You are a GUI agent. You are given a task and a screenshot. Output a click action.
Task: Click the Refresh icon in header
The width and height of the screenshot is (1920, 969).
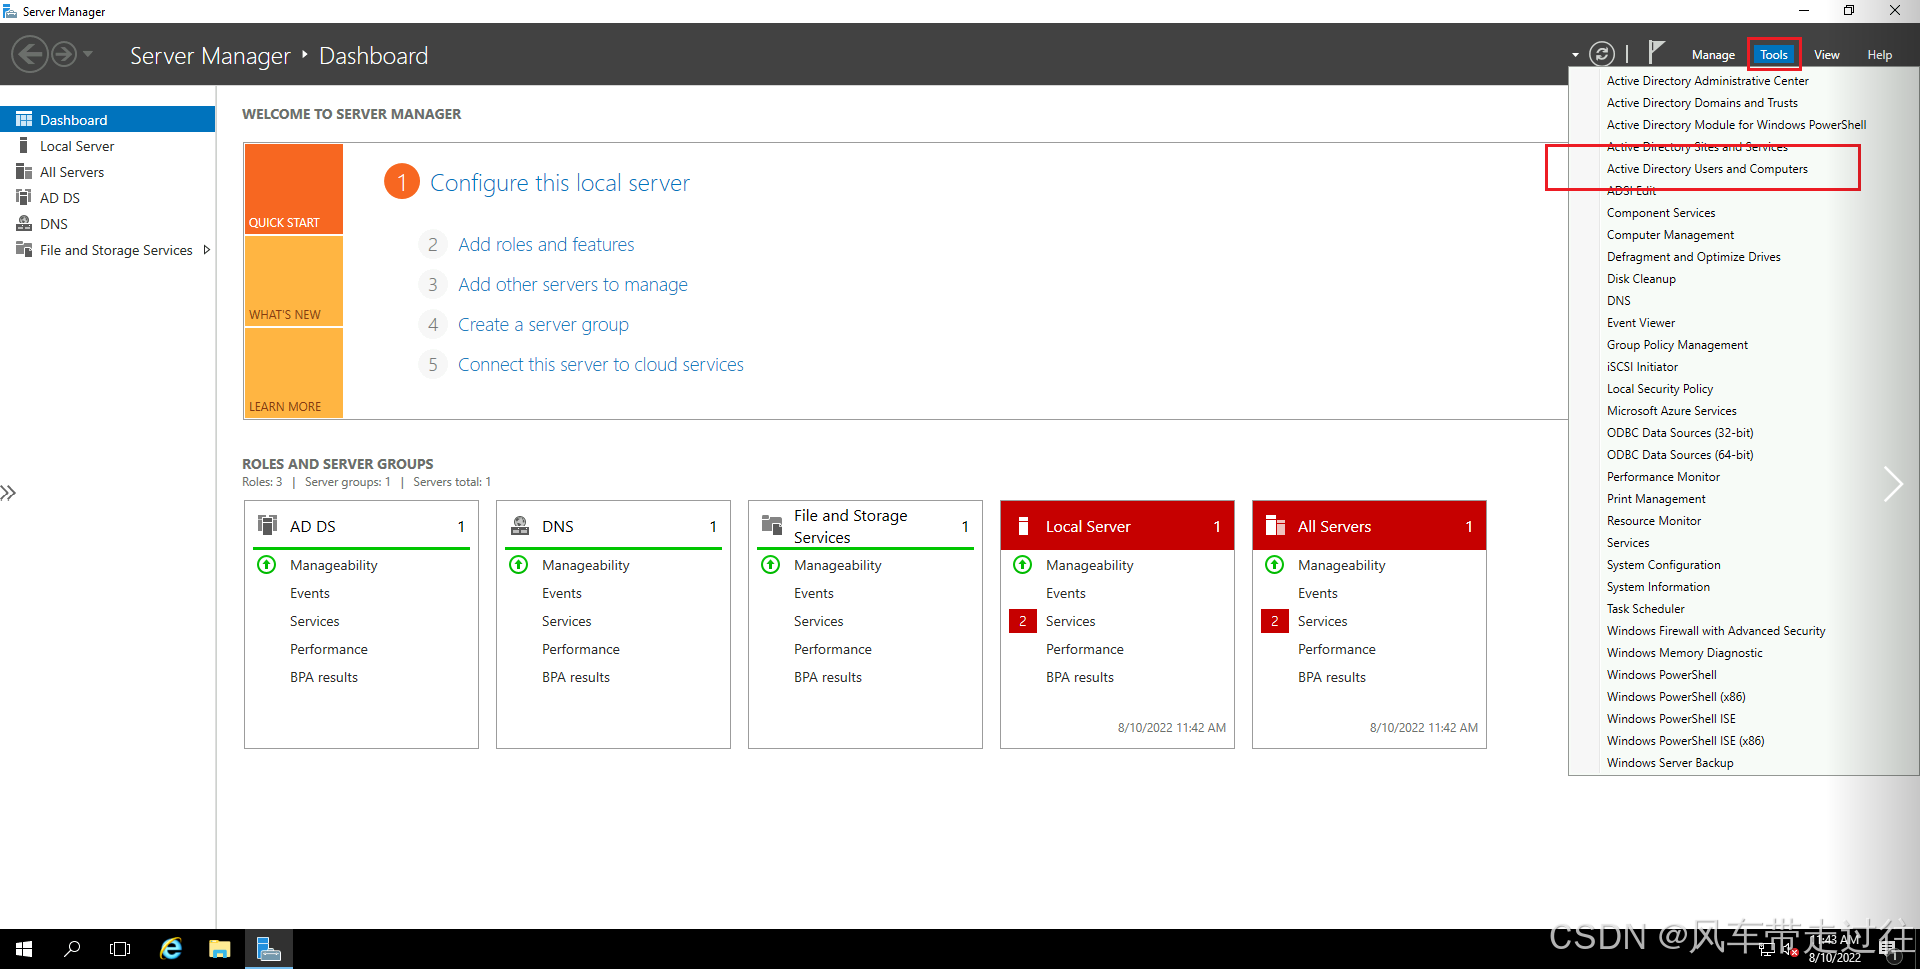pos(1601,54)
